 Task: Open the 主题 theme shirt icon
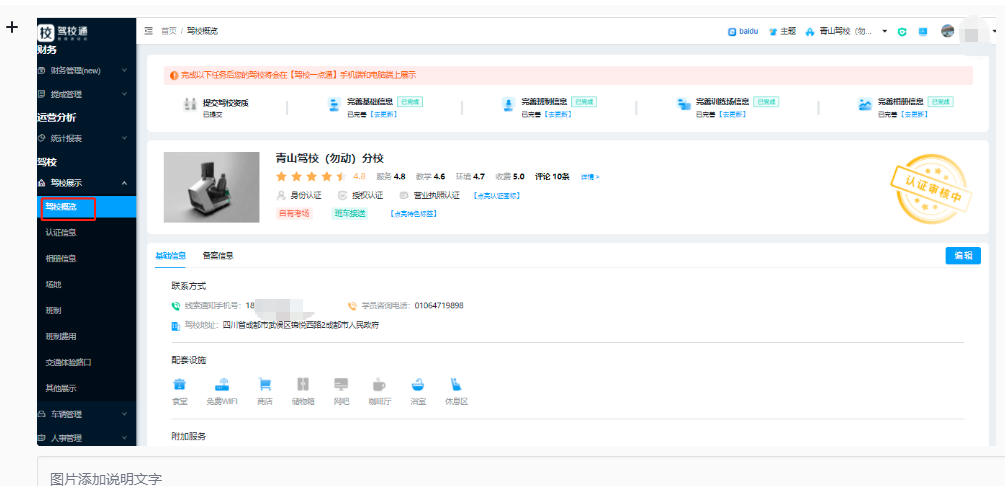pyautogui.click(x=772, y=31)
